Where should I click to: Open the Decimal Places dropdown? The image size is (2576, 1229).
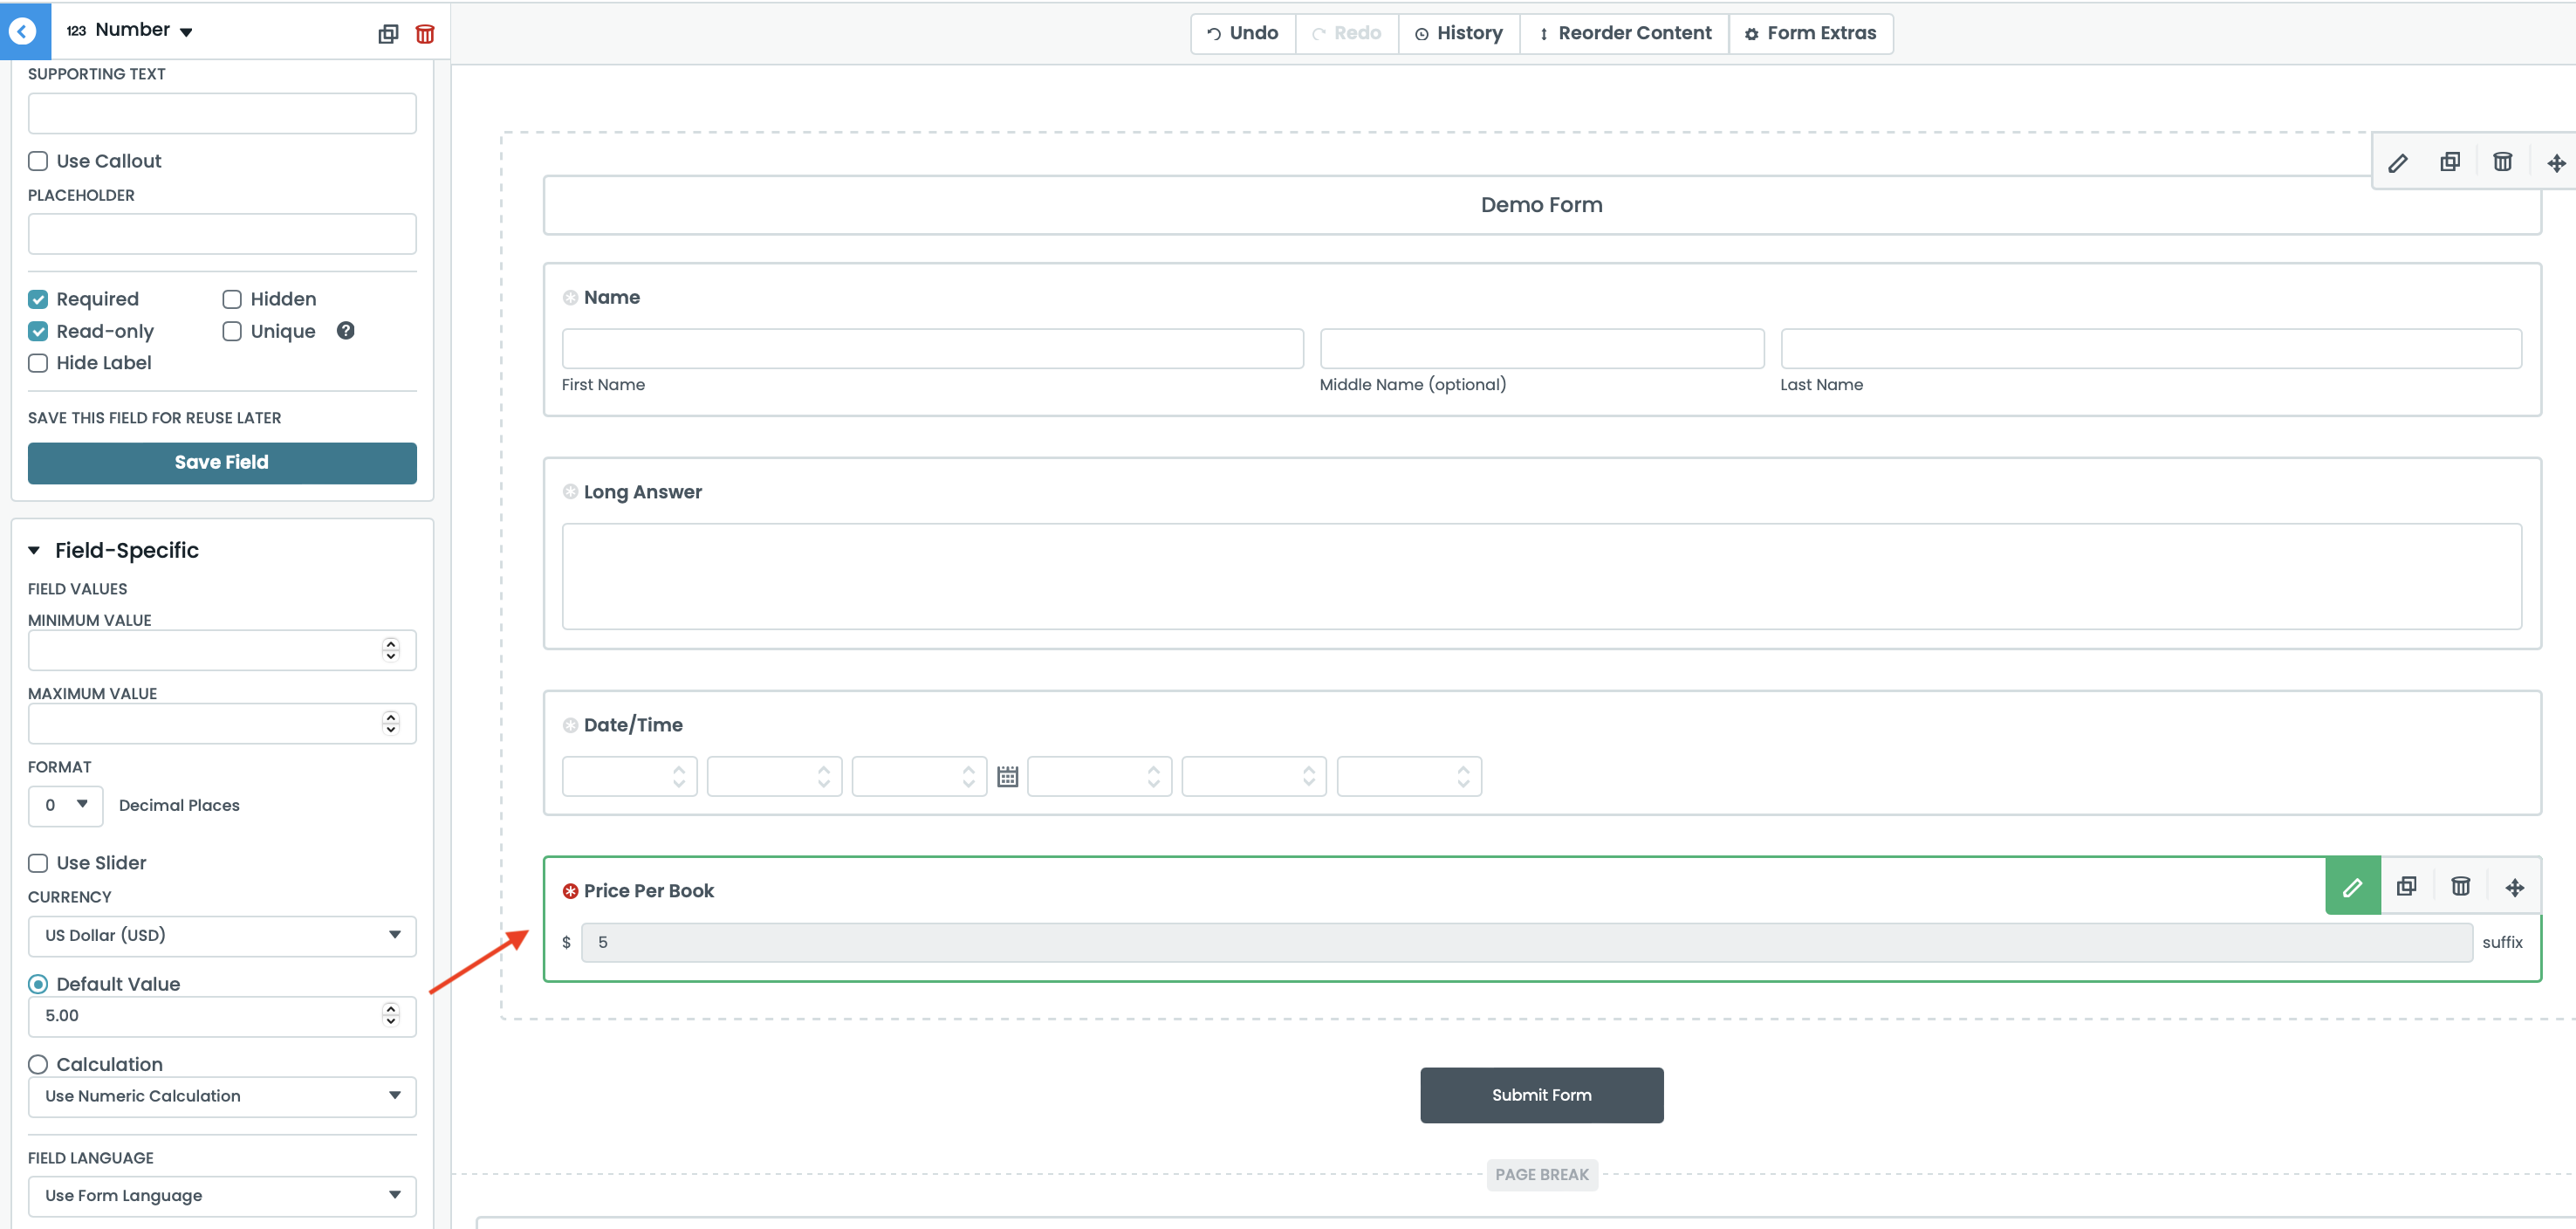click(65, 805)
